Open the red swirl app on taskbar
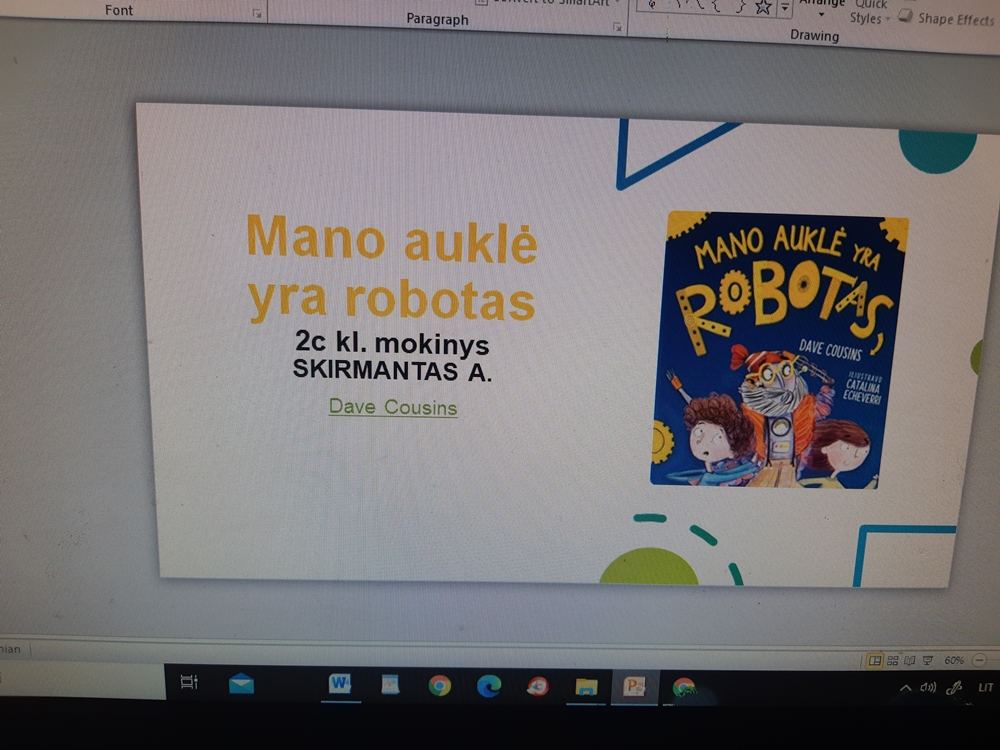 538,686
